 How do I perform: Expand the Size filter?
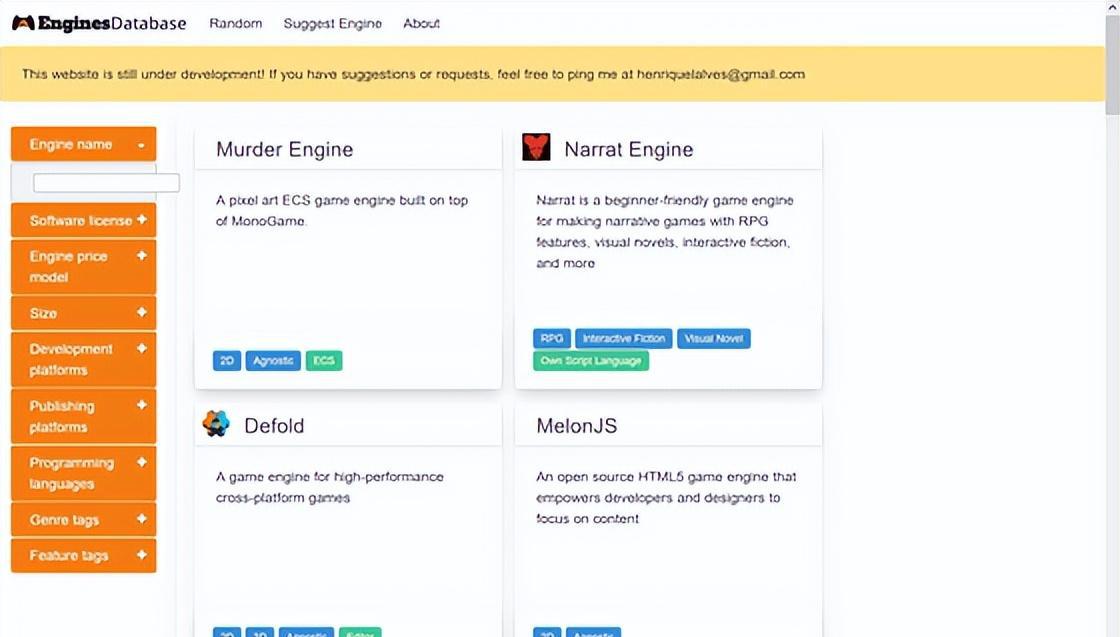point(84,313)
